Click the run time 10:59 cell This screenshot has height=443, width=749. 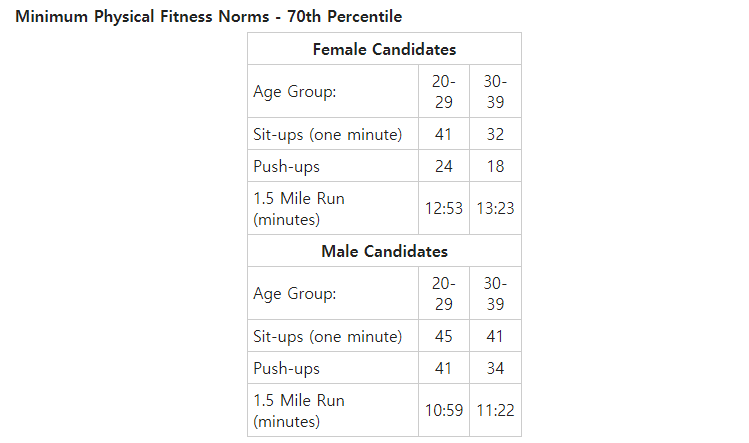tap(444, 410)
